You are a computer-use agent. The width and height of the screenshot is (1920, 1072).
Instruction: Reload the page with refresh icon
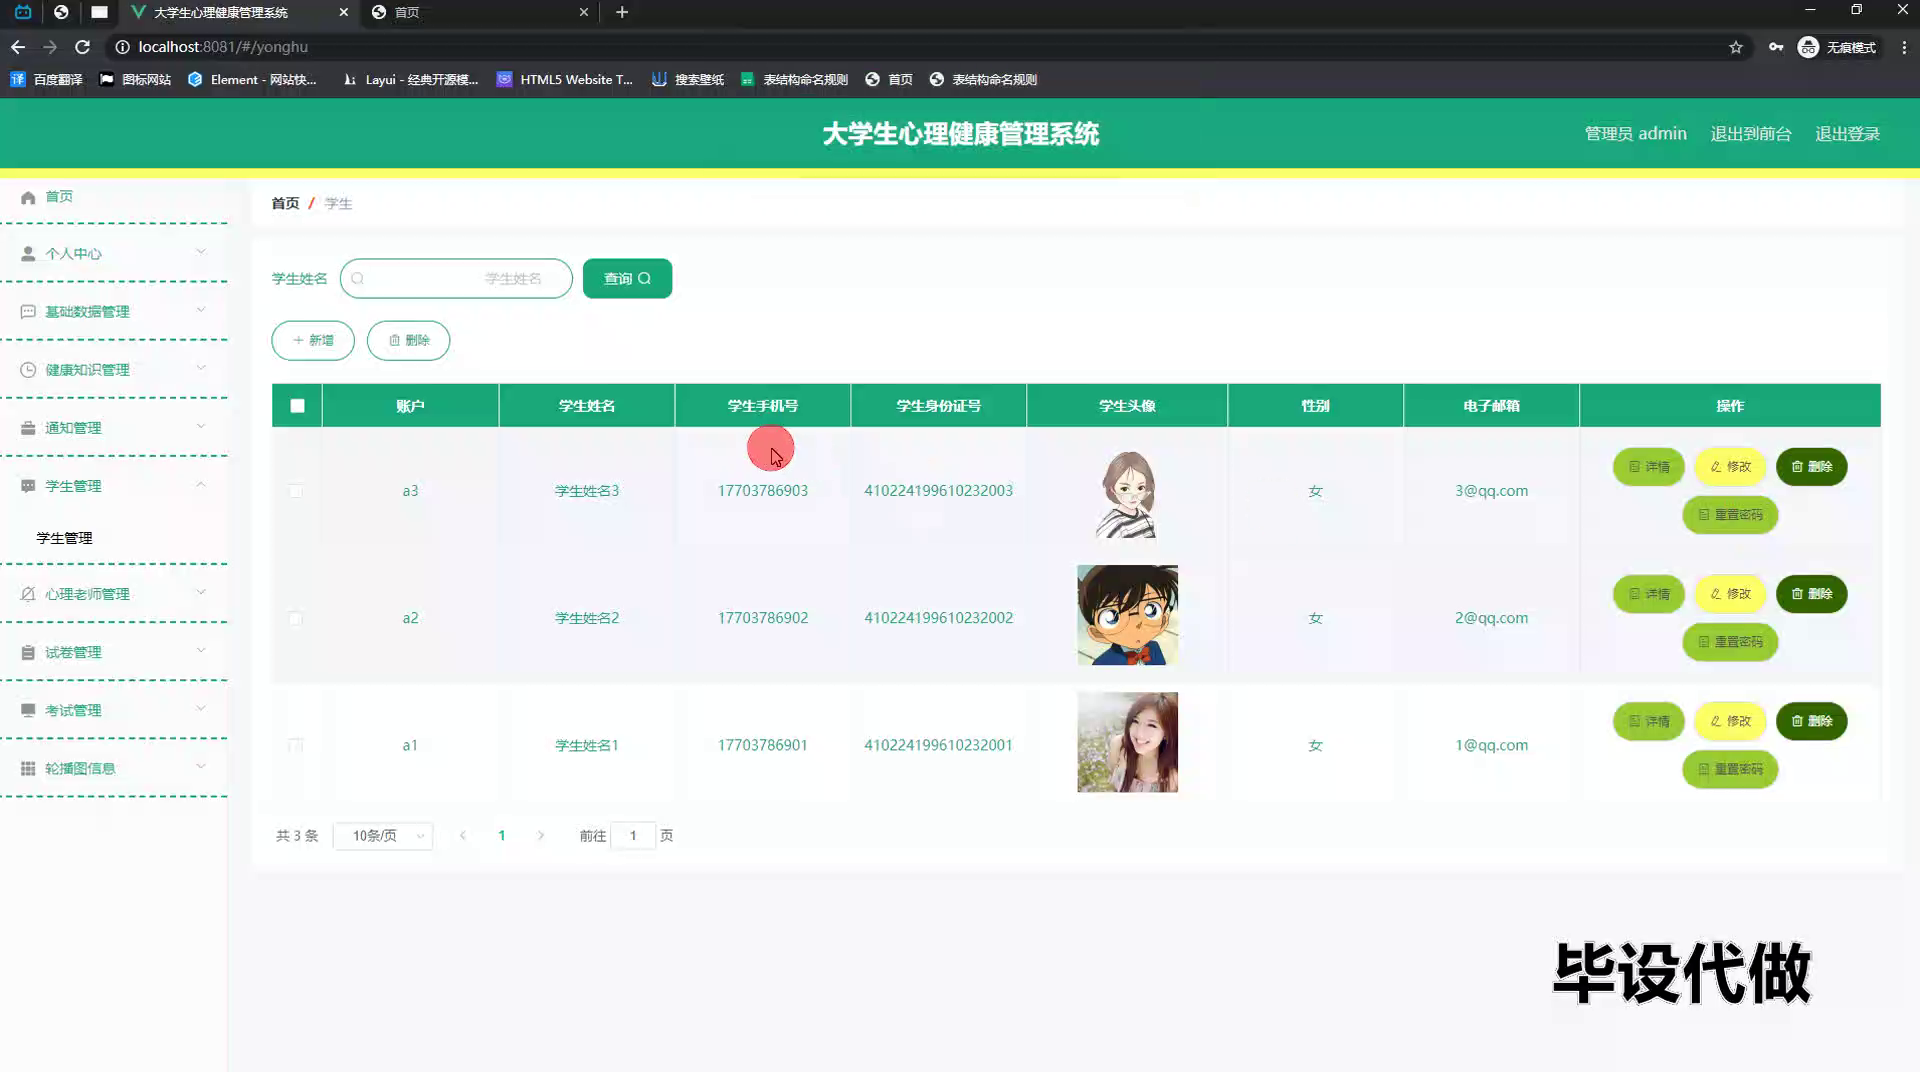tap(83, 47)
